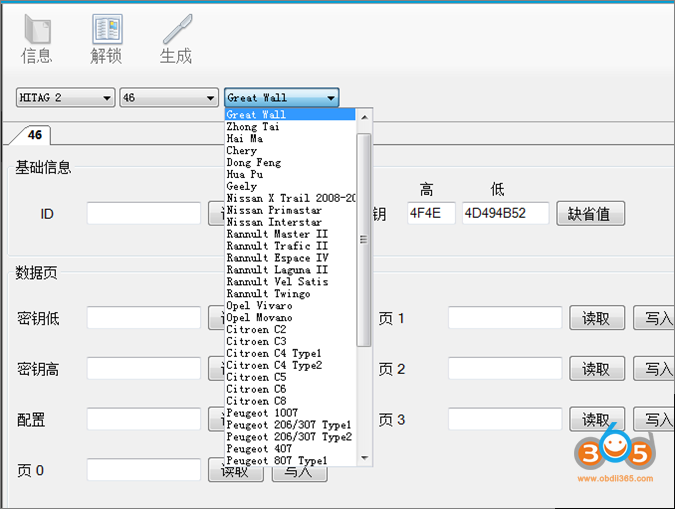Viewport: 675px width, 509px height.
Task: Click 读取 button for 页 3
Action: [597, 419]
